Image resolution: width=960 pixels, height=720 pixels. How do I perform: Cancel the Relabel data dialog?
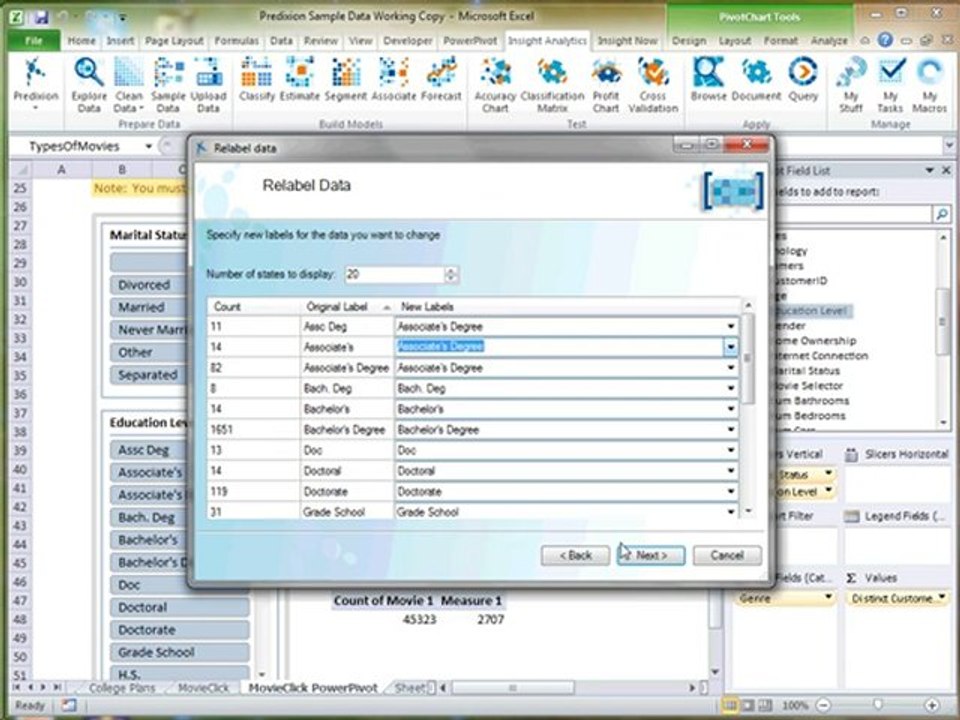[727, 555]
